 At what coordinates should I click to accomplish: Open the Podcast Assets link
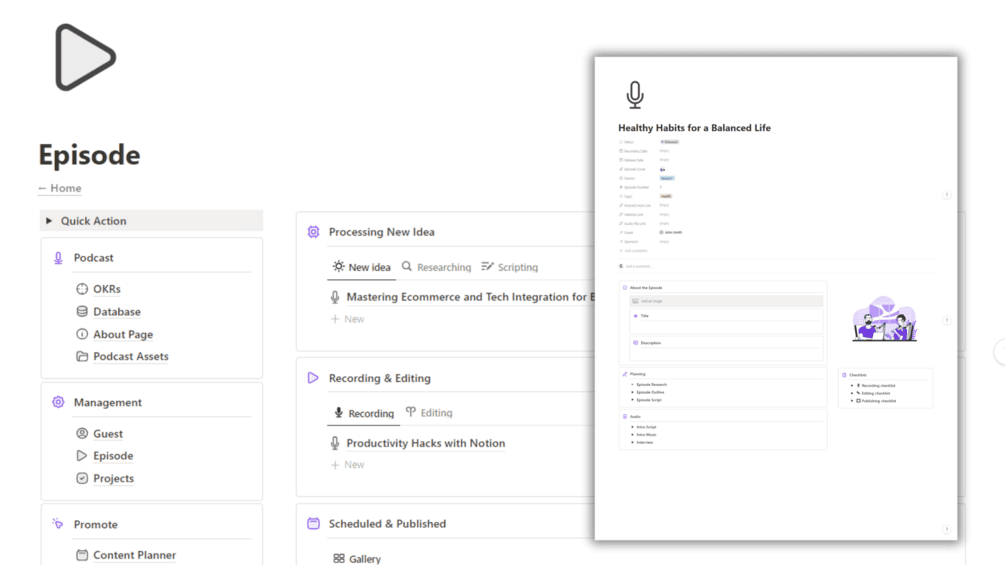pos(131,356)
